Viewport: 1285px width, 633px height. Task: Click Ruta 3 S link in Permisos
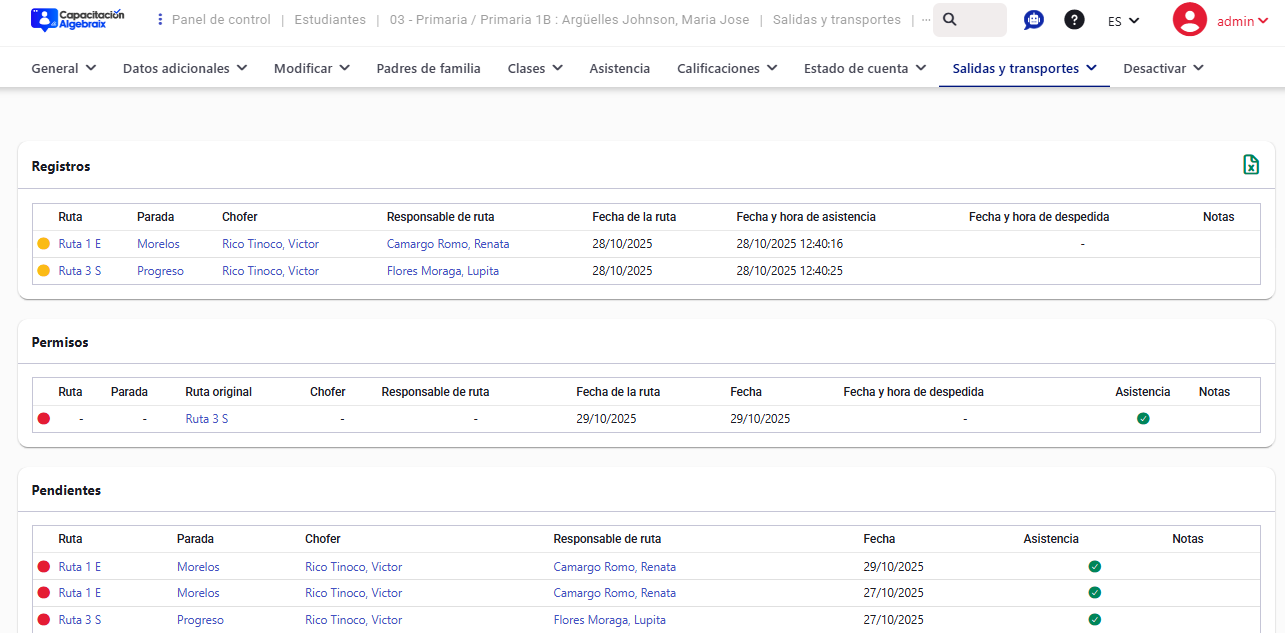tap(207, 419)
